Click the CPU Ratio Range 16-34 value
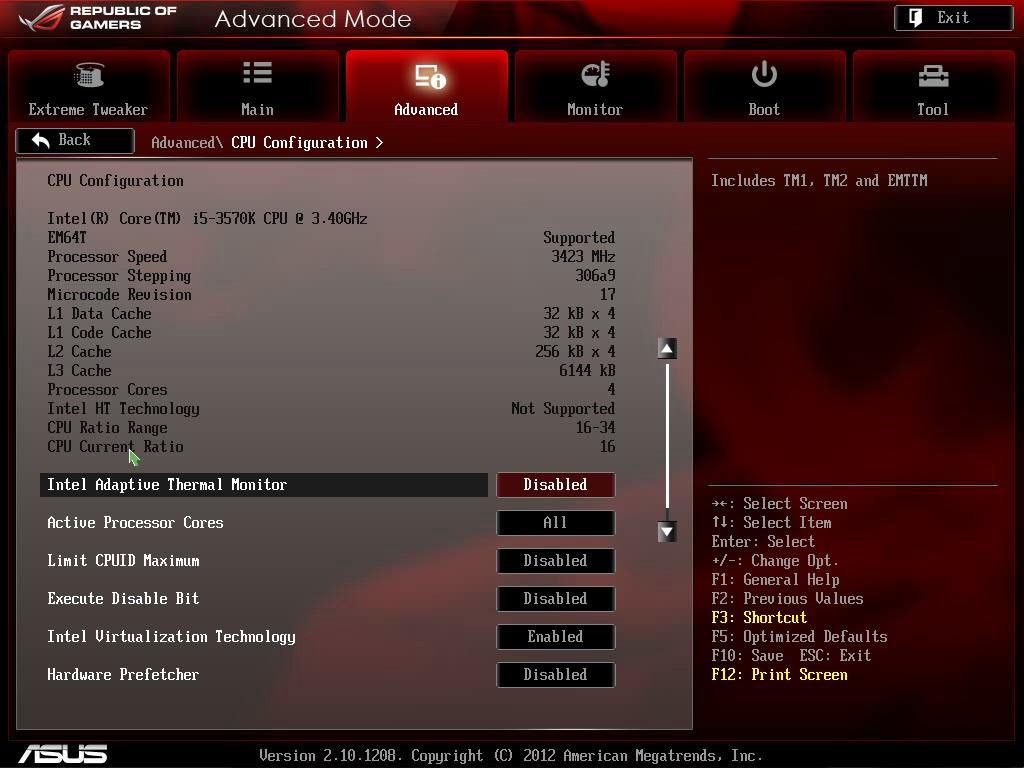 (596, 427)
